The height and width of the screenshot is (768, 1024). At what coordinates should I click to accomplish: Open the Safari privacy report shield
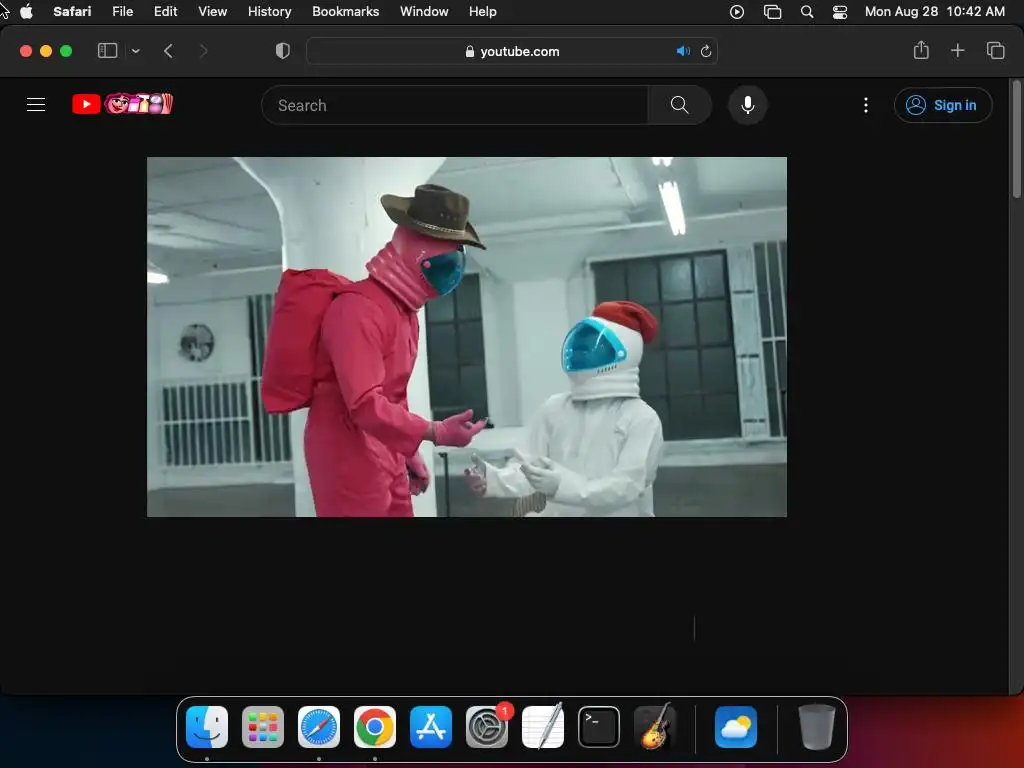point(282,51)
